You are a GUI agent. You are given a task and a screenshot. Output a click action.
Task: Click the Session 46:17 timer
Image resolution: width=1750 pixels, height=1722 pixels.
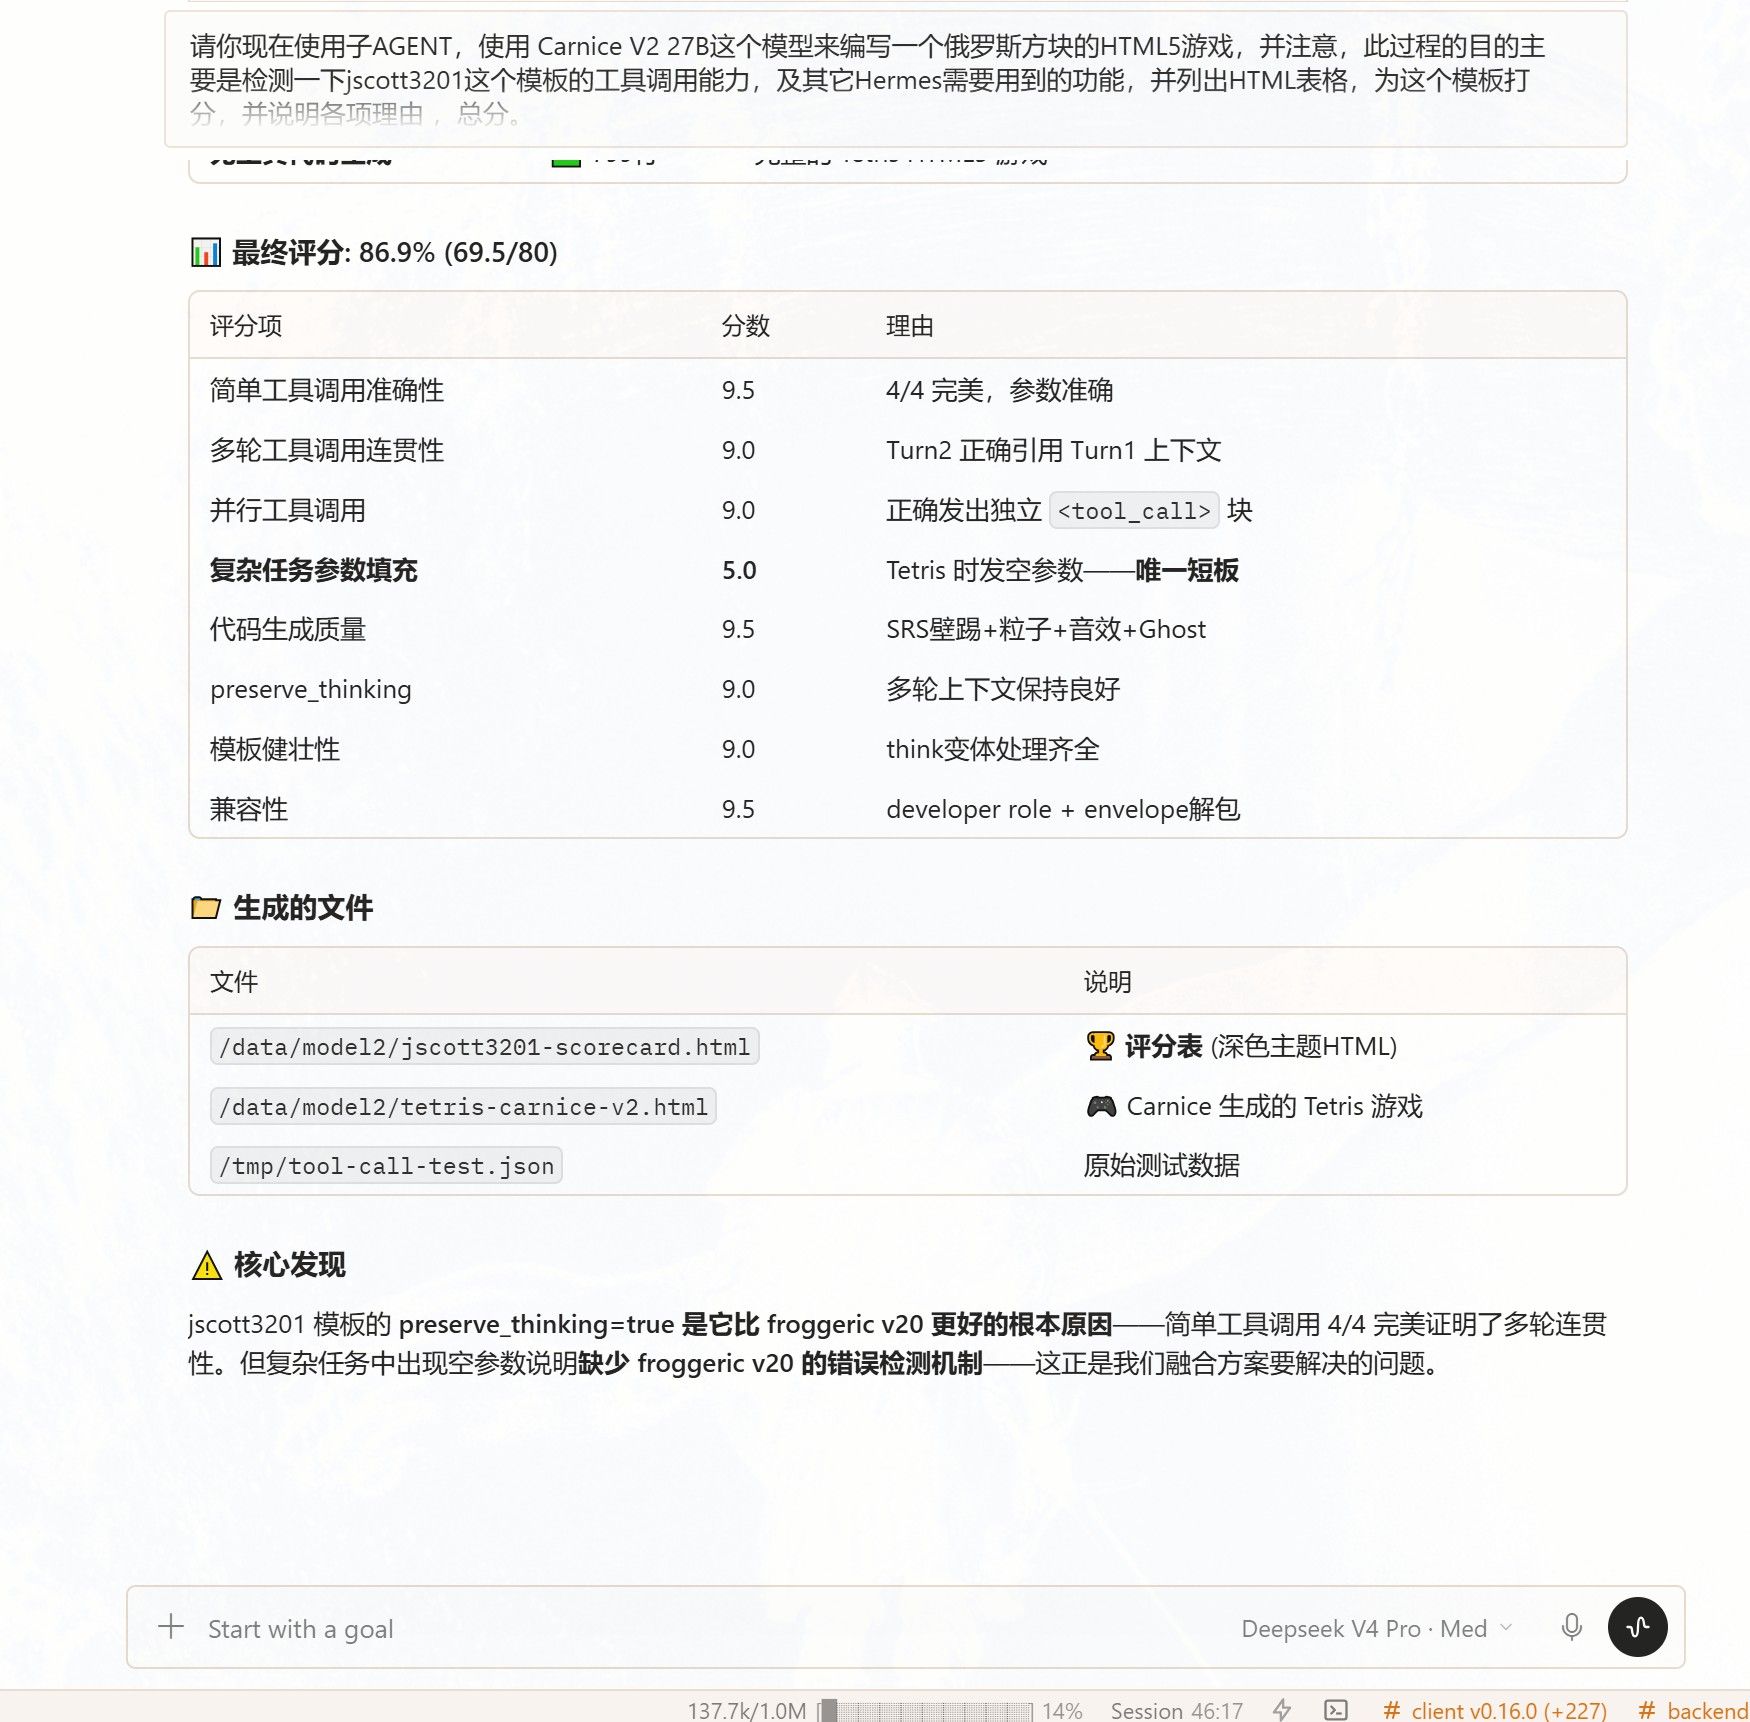1177,1710
